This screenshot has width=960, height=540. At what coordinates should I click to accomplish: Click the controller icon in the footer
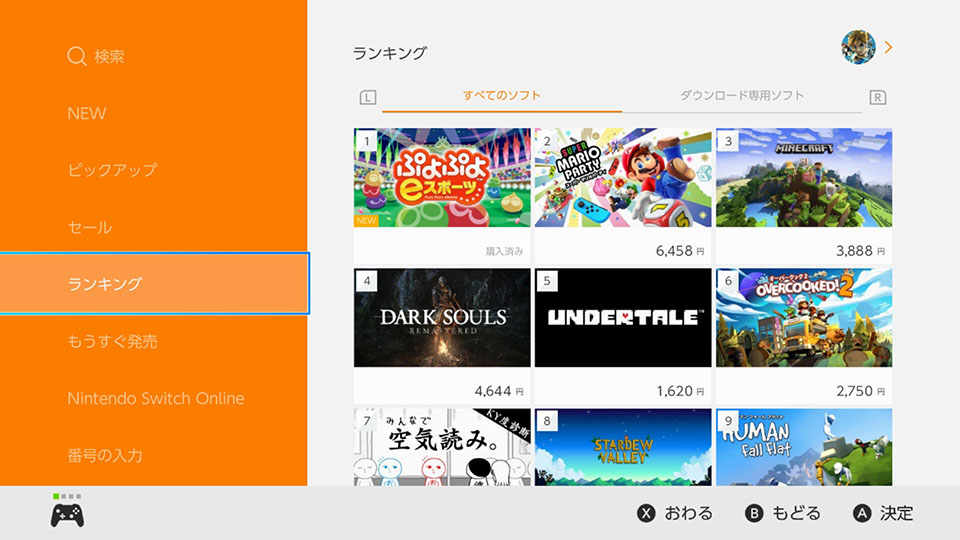(x=67, y=515)
